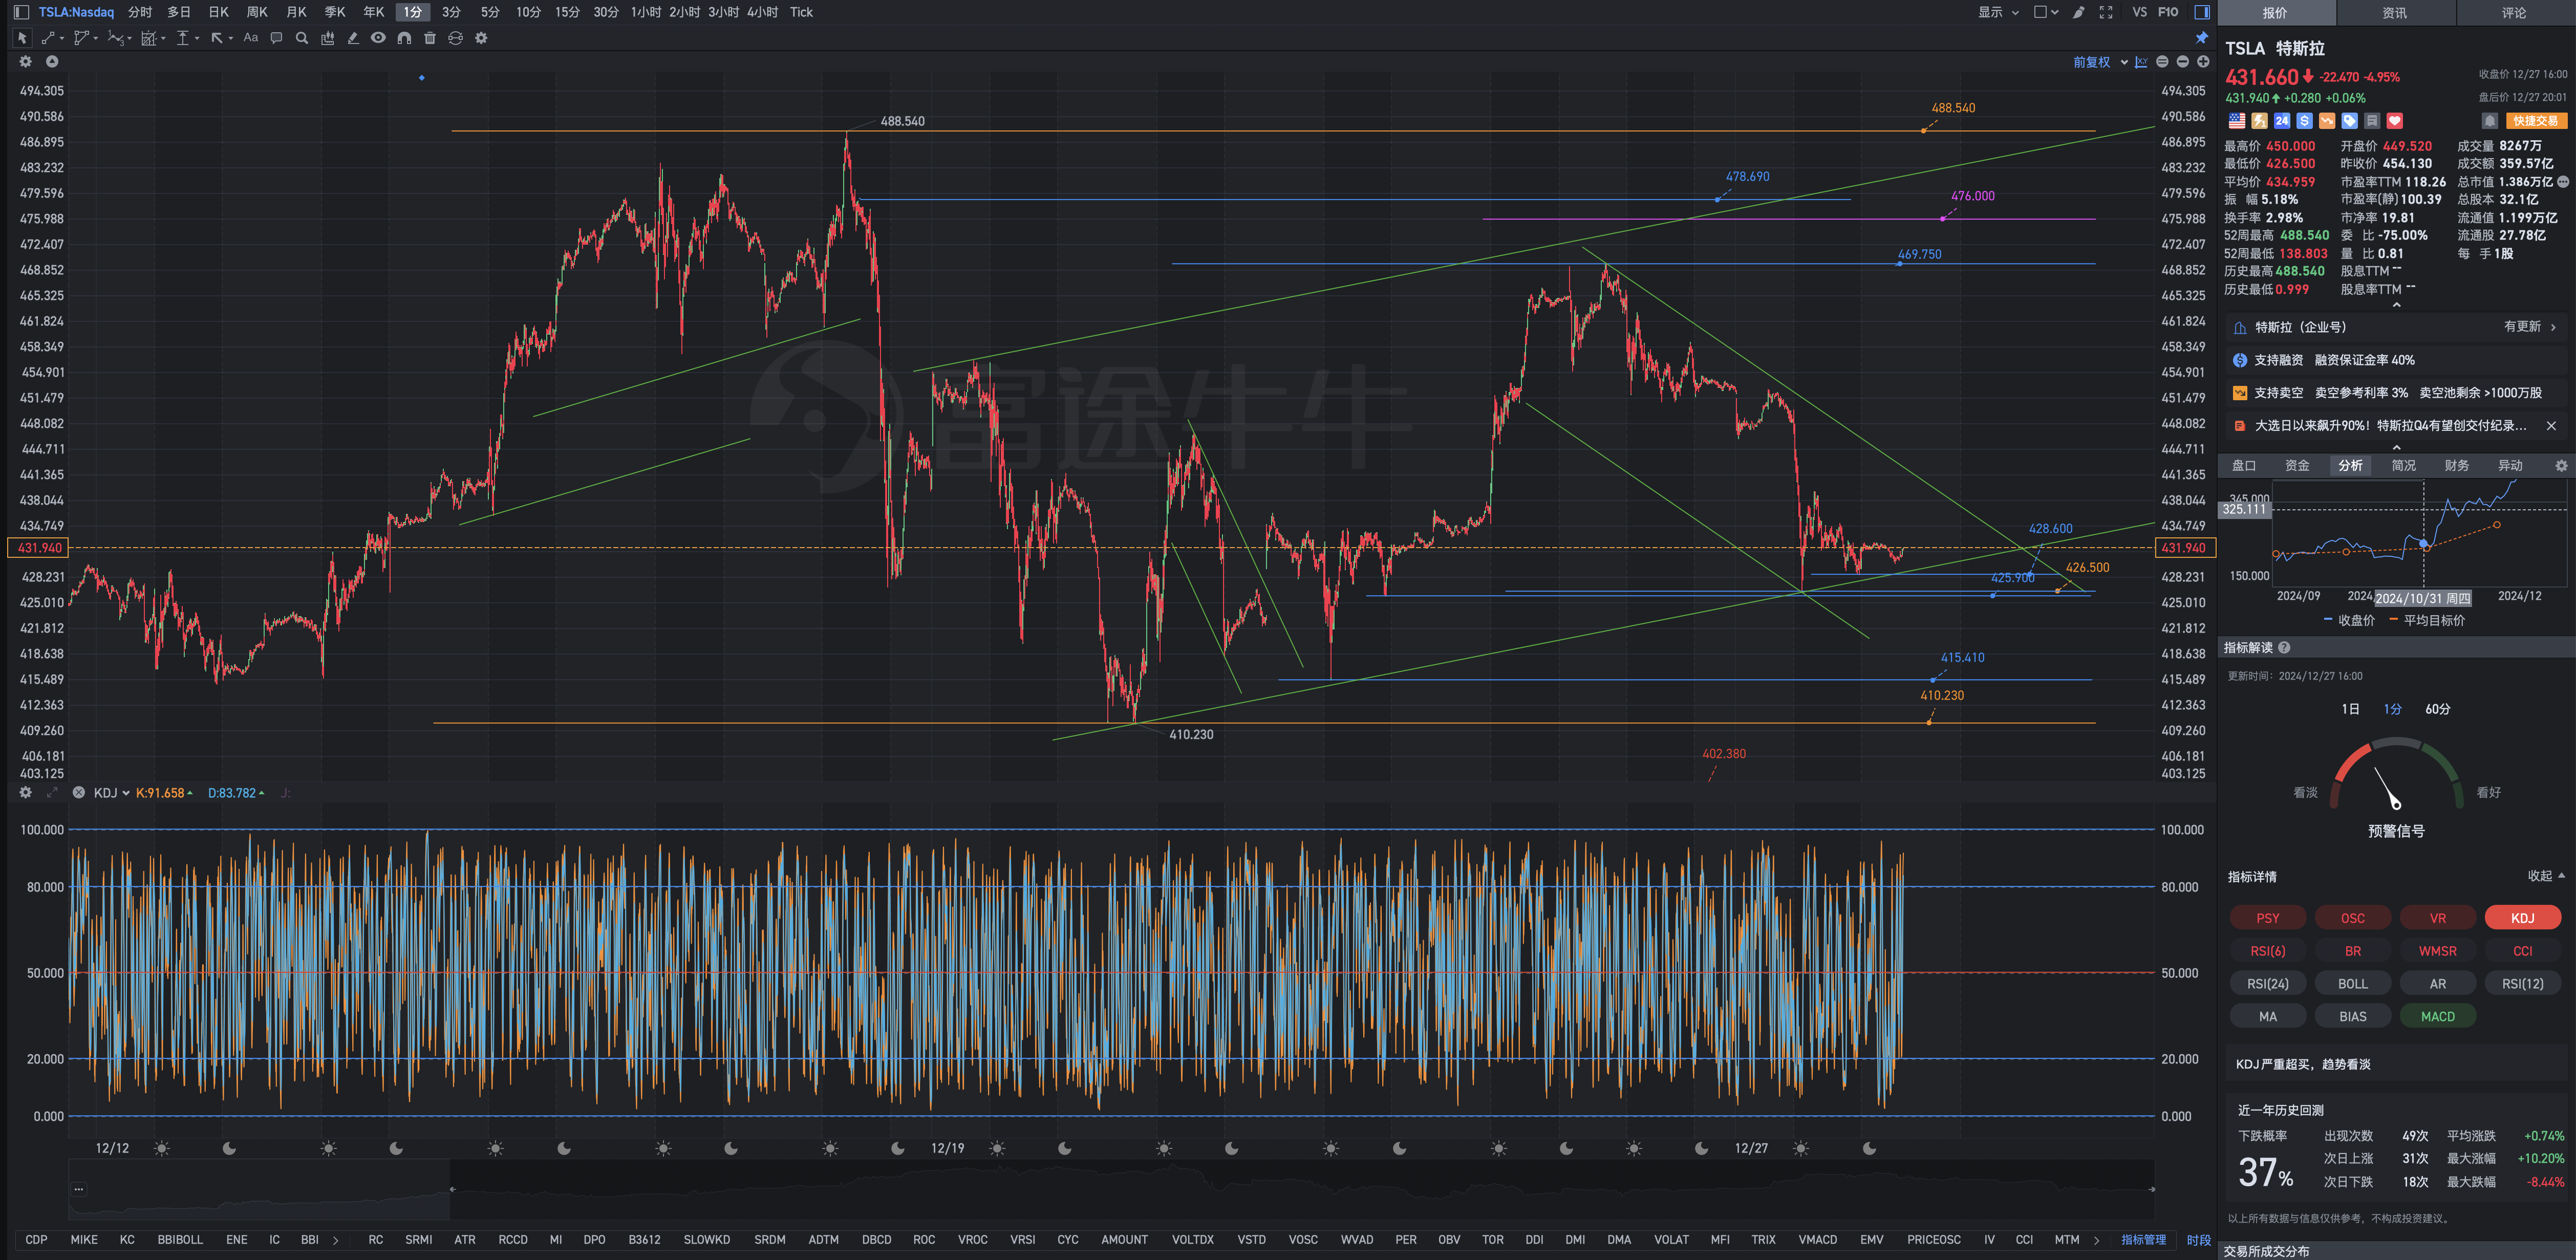
Task: Expand more indicators after MTM chevron
Action: point(2097,1240)
